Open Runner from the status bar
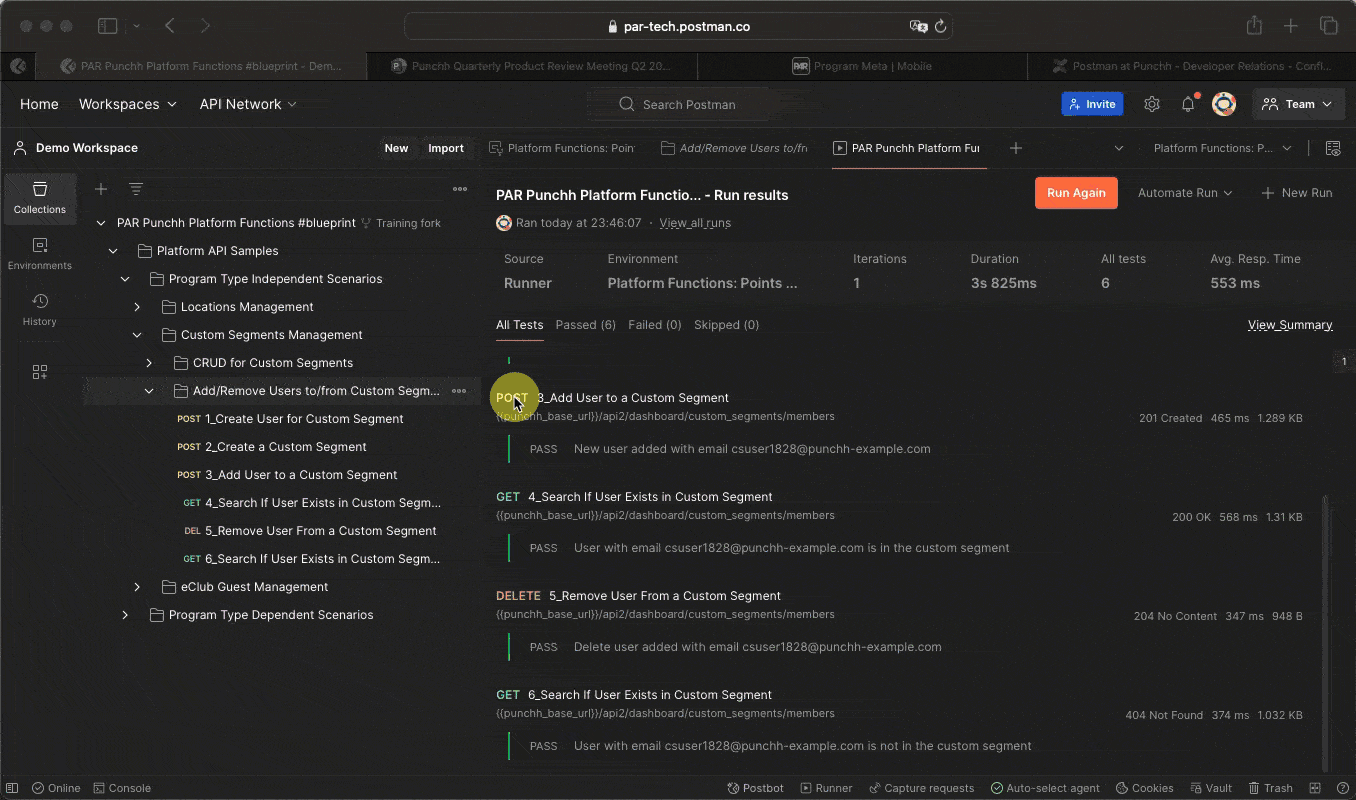This screenshot has height=800, width=1356. (826, 788)
